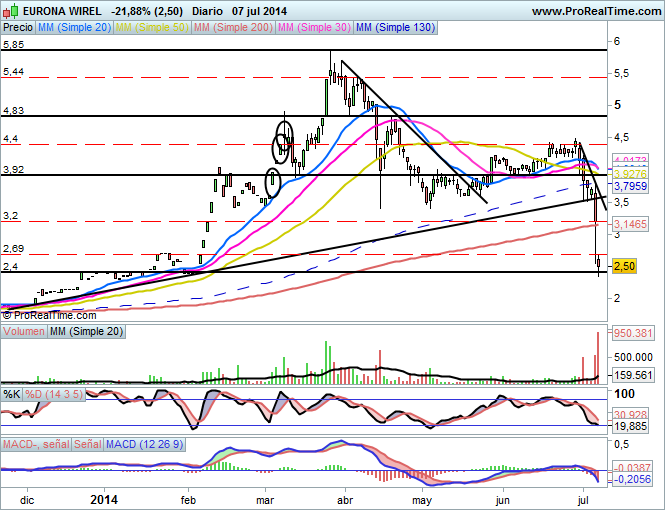Click the 3,2 level label
Image resolution: width=665 pixels, height=510 pixels.
coord(11,216)
